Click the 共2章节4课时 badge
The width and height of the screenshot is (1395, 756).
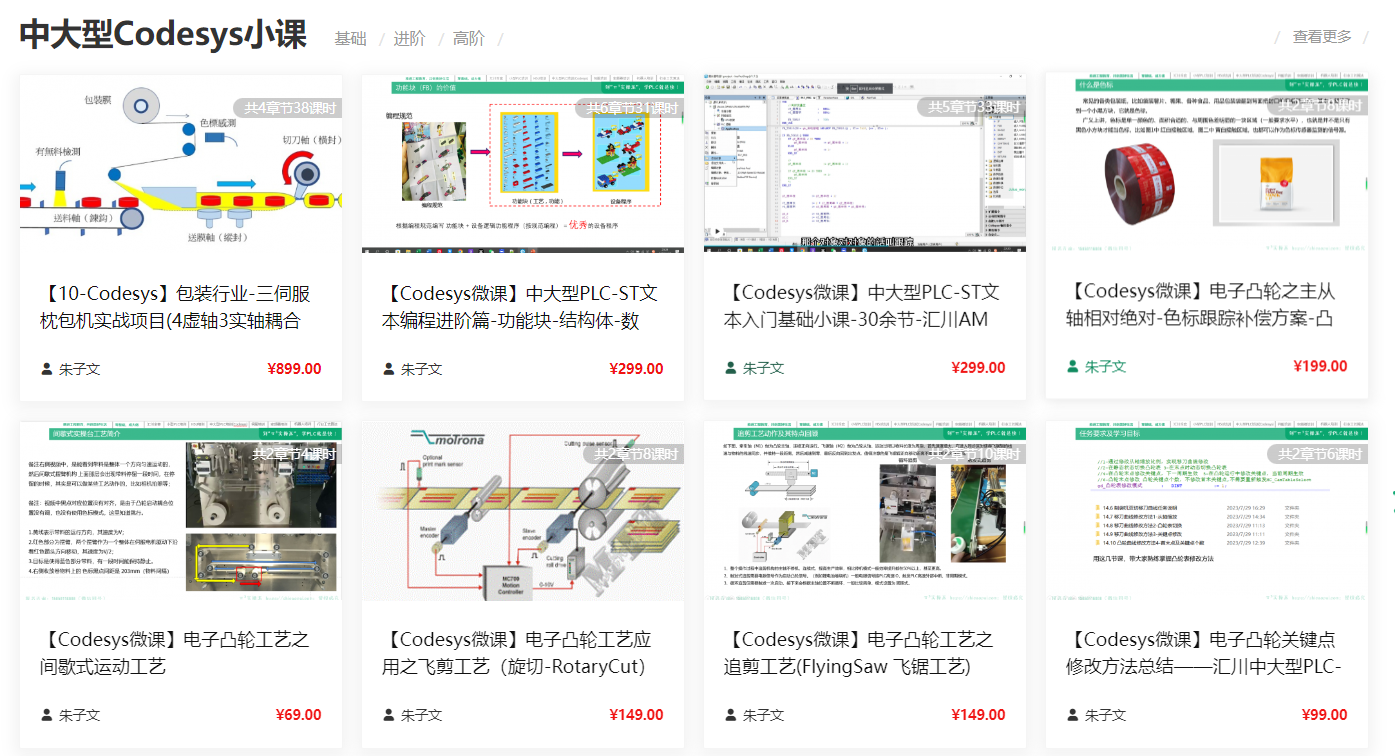(x=292, y=454)
